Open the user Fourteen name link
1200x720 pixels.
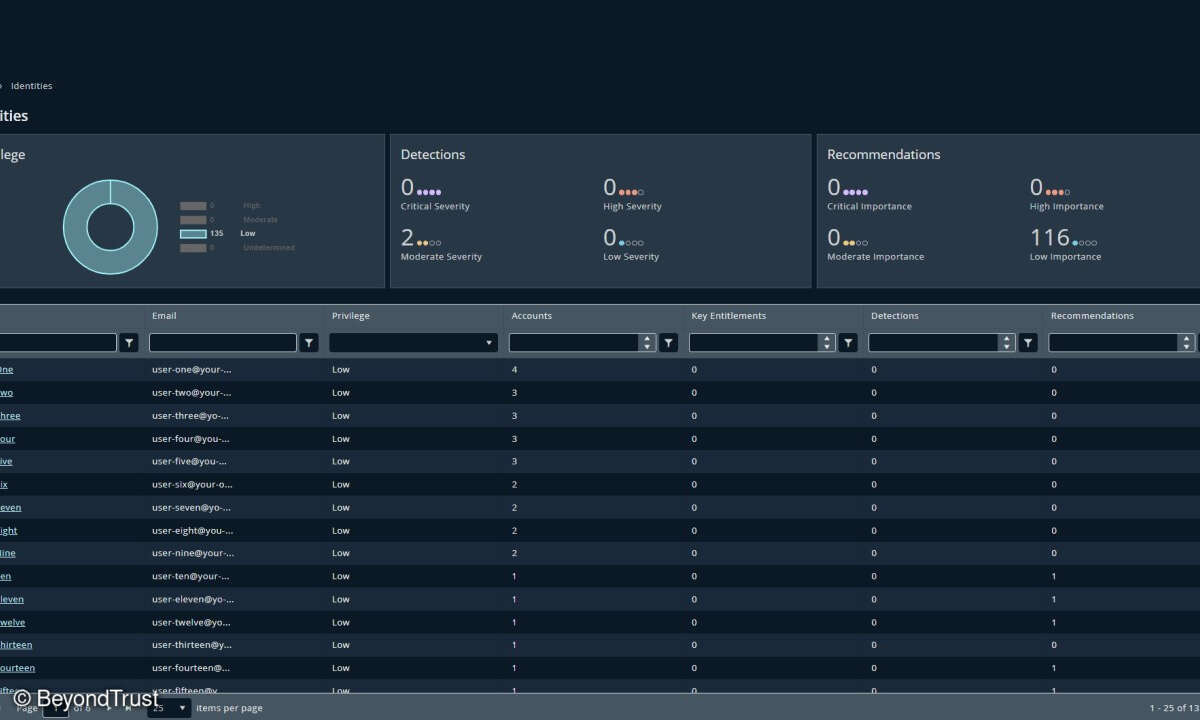[x=17, y=668]
